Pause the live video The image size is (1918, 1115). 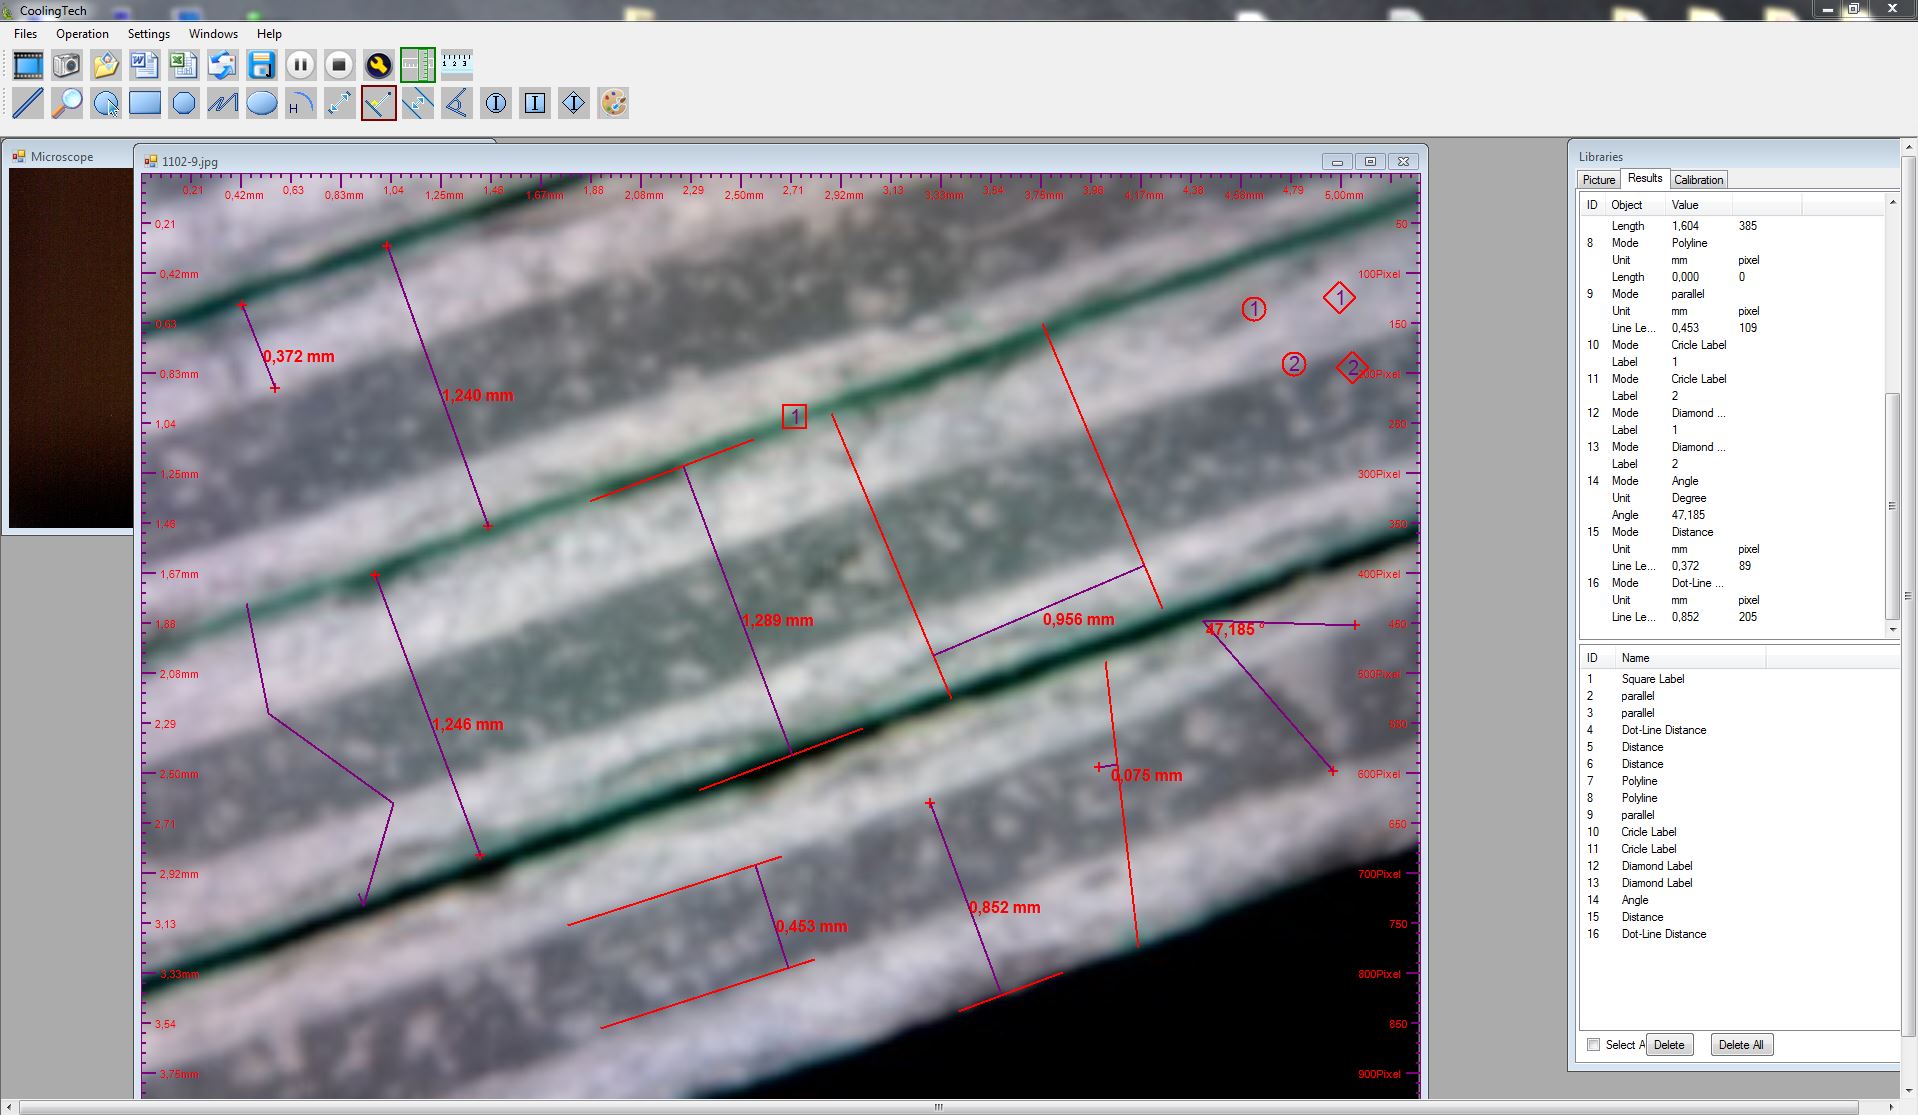(301, 66)
